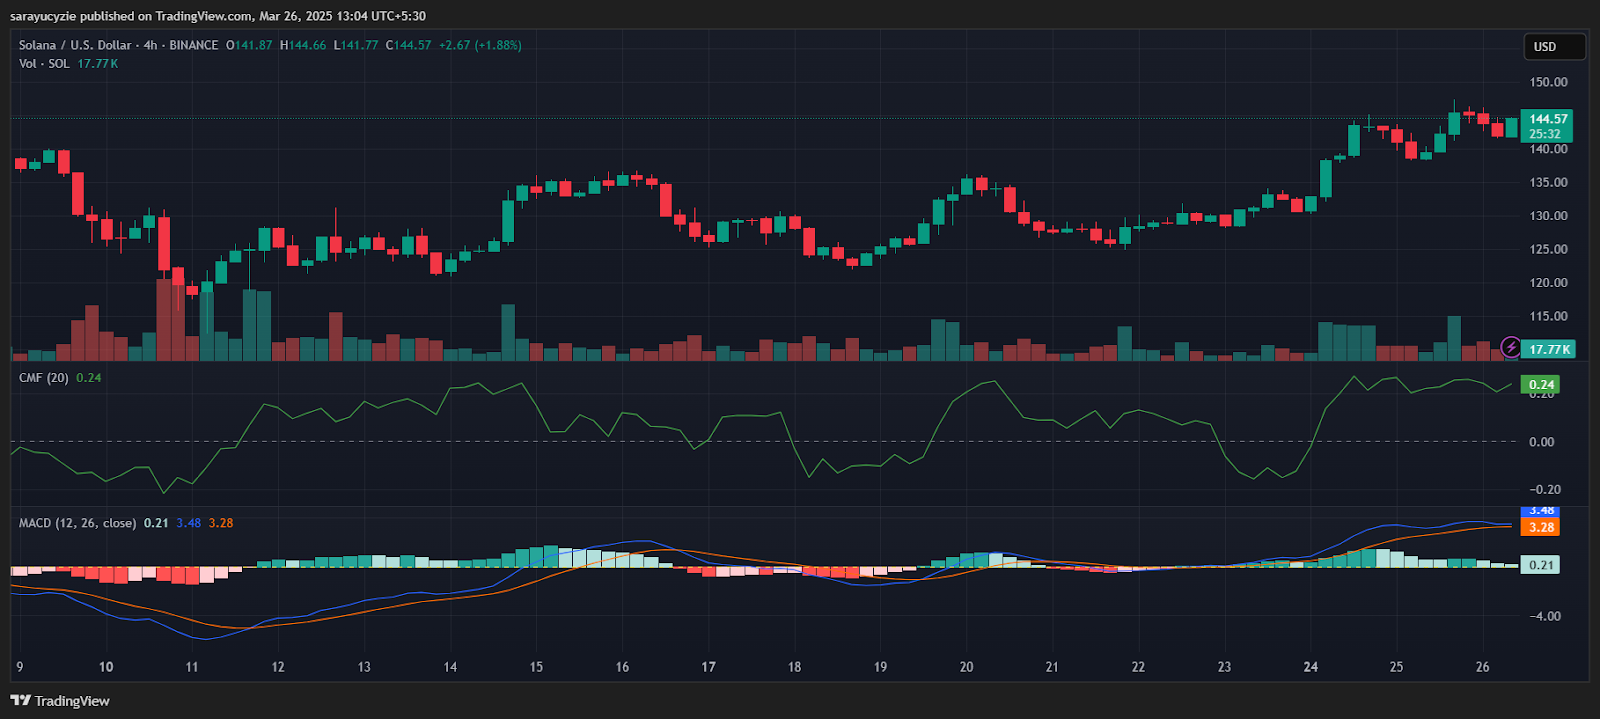Click date 13 on the time axis
The width and height of the screenshot is (1600, 719).
364,667
